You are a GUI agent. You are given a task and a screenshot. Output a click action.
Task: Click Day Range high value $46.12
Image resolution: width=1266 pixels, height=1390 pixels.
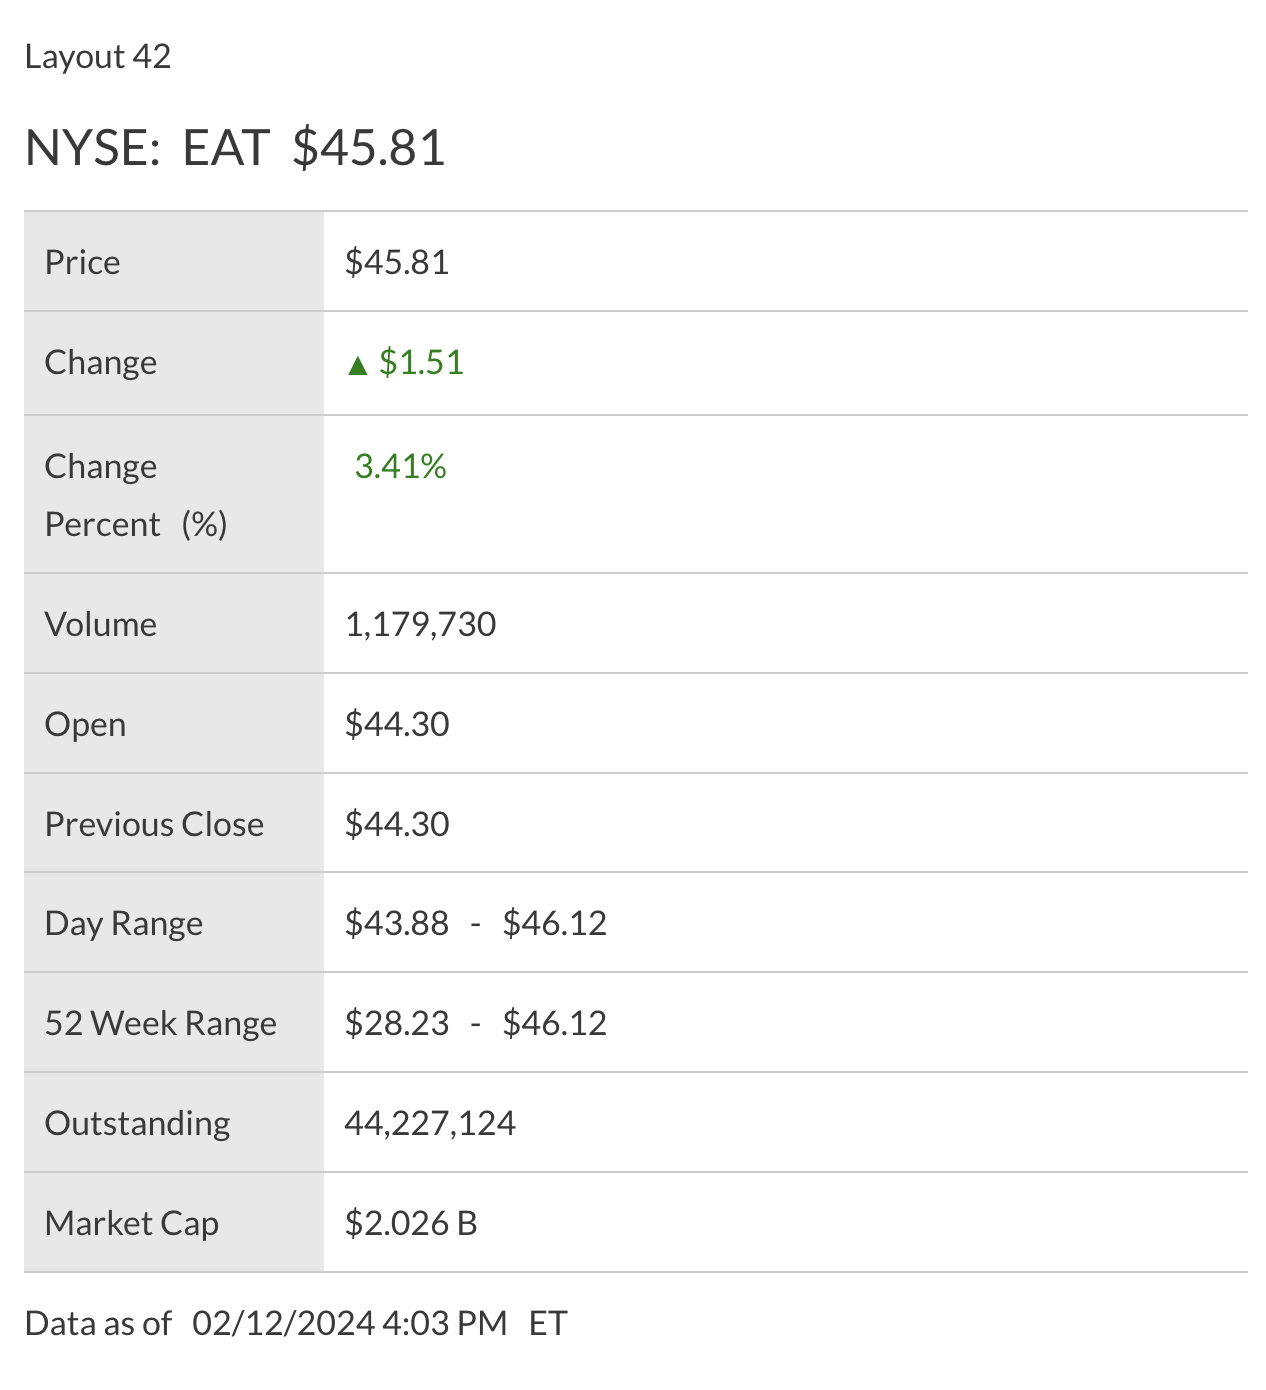[555, 923]
